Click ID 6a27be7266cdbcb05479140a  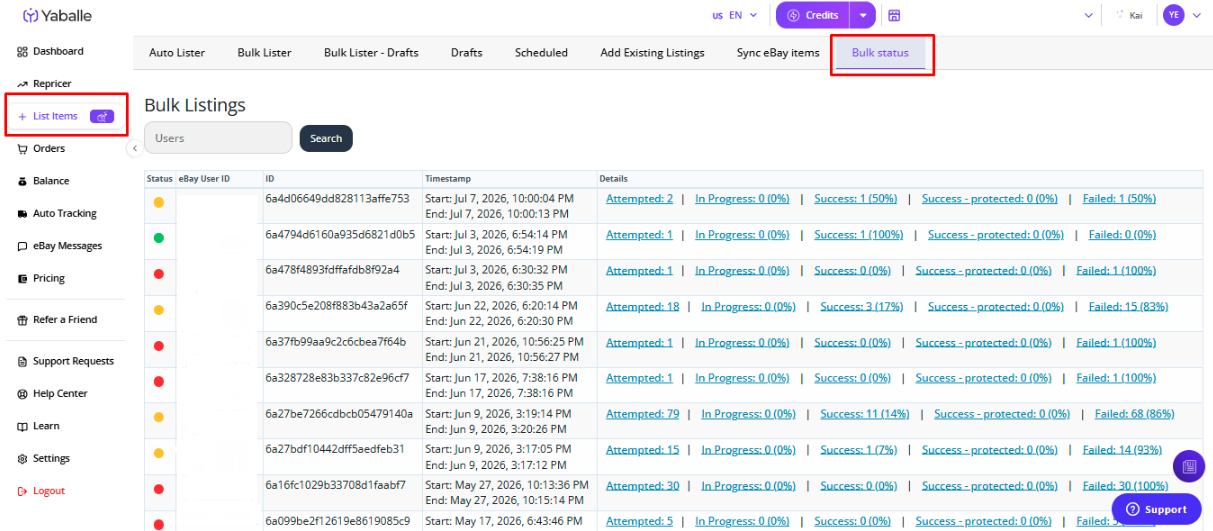339,414
